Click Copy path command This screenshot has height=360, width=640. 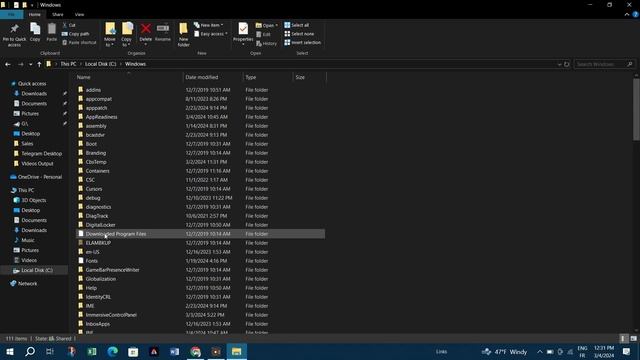coord(76,34)
